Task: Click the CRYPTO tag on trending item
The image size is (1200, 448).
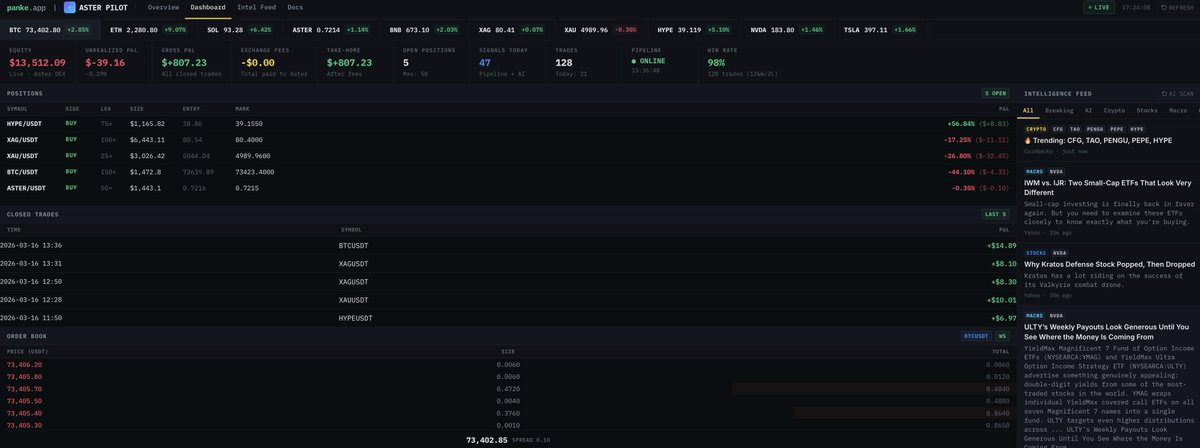Action: (x=1036, y=129)
